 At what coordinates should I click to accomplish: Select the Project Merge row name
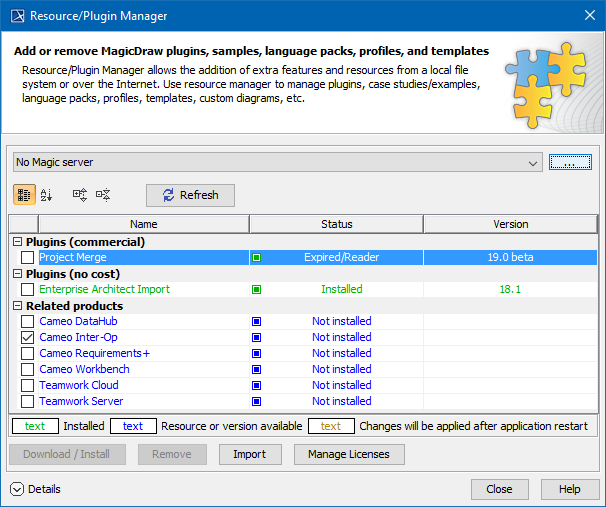pos(73,257)
